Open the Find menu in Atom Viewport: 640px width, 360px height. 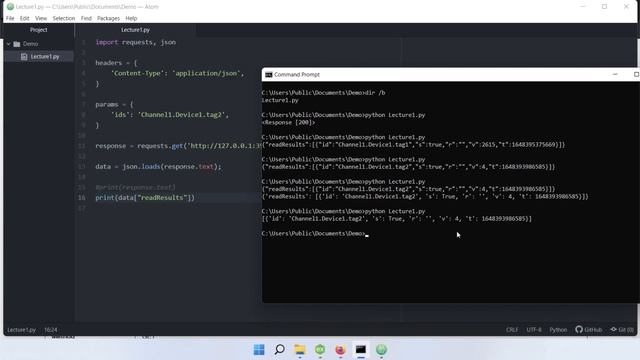coord(86,18)
